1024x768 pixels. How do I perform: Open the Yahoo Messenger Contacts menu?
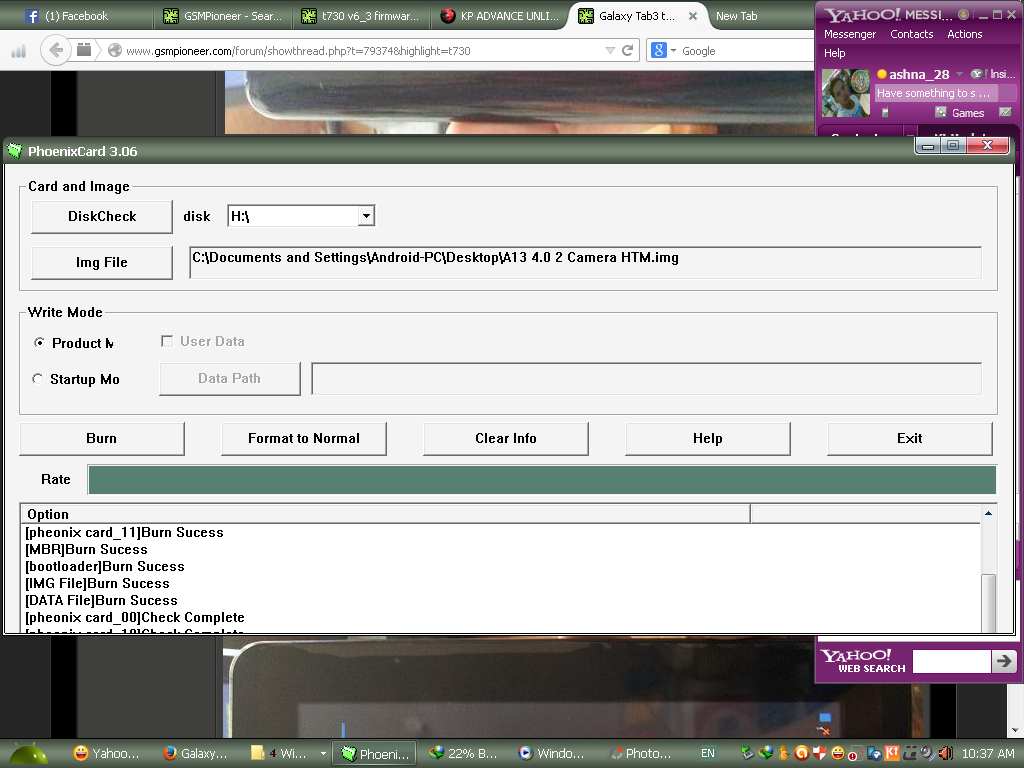[911, 34]
